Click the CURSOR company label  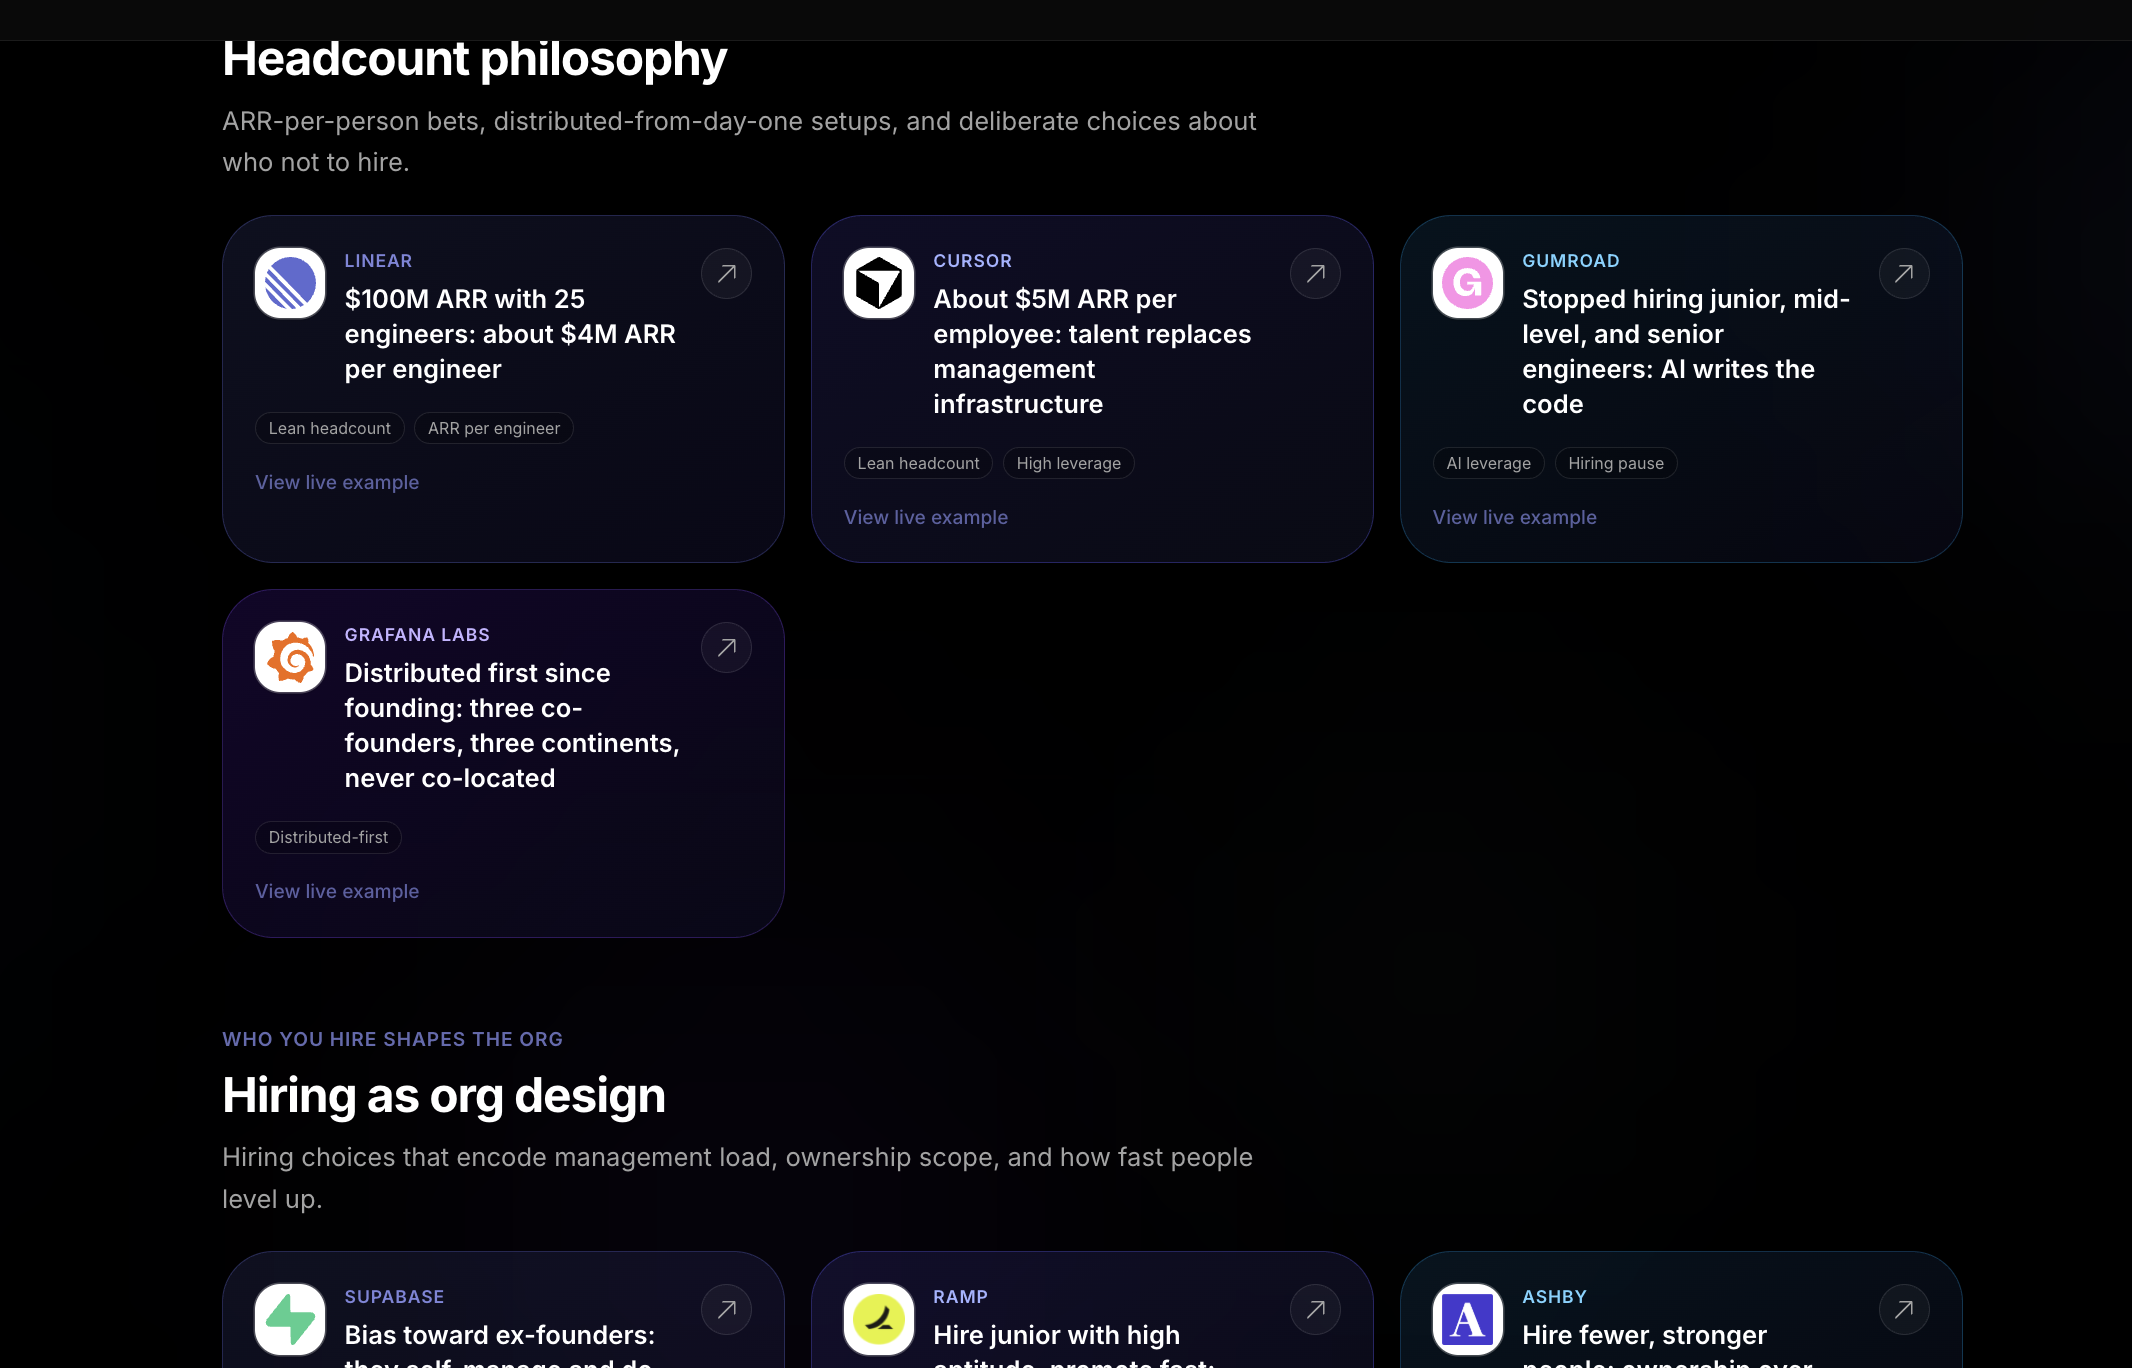pyautogui.click(x=973, y=261)
